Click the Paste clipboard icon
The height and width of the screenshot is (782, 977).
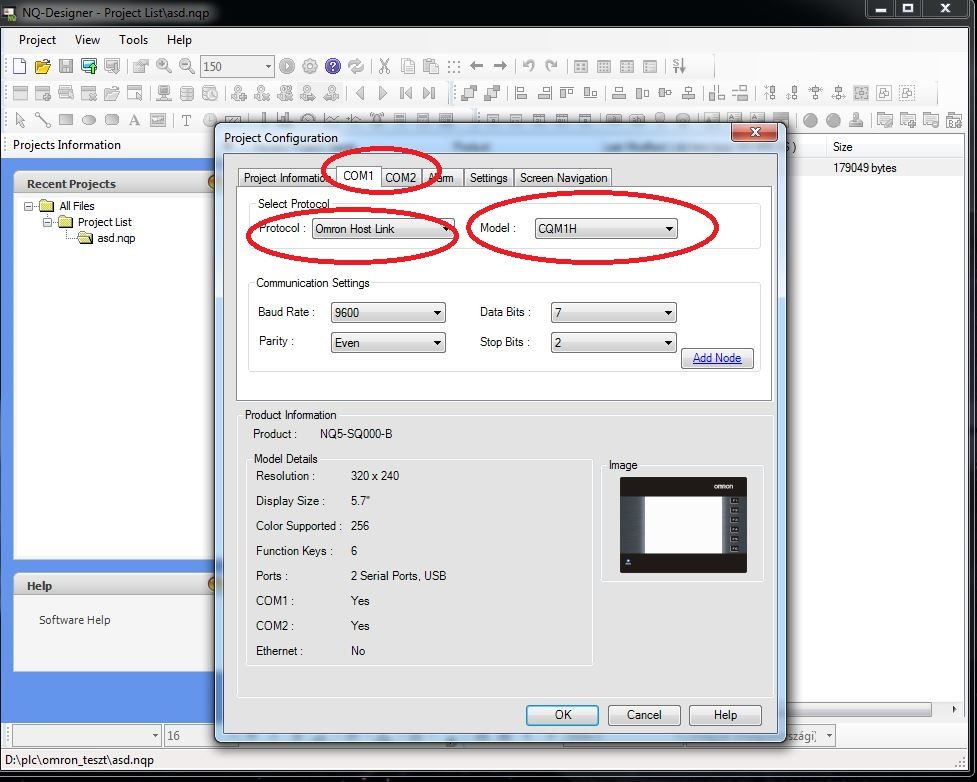click(431, 66)
